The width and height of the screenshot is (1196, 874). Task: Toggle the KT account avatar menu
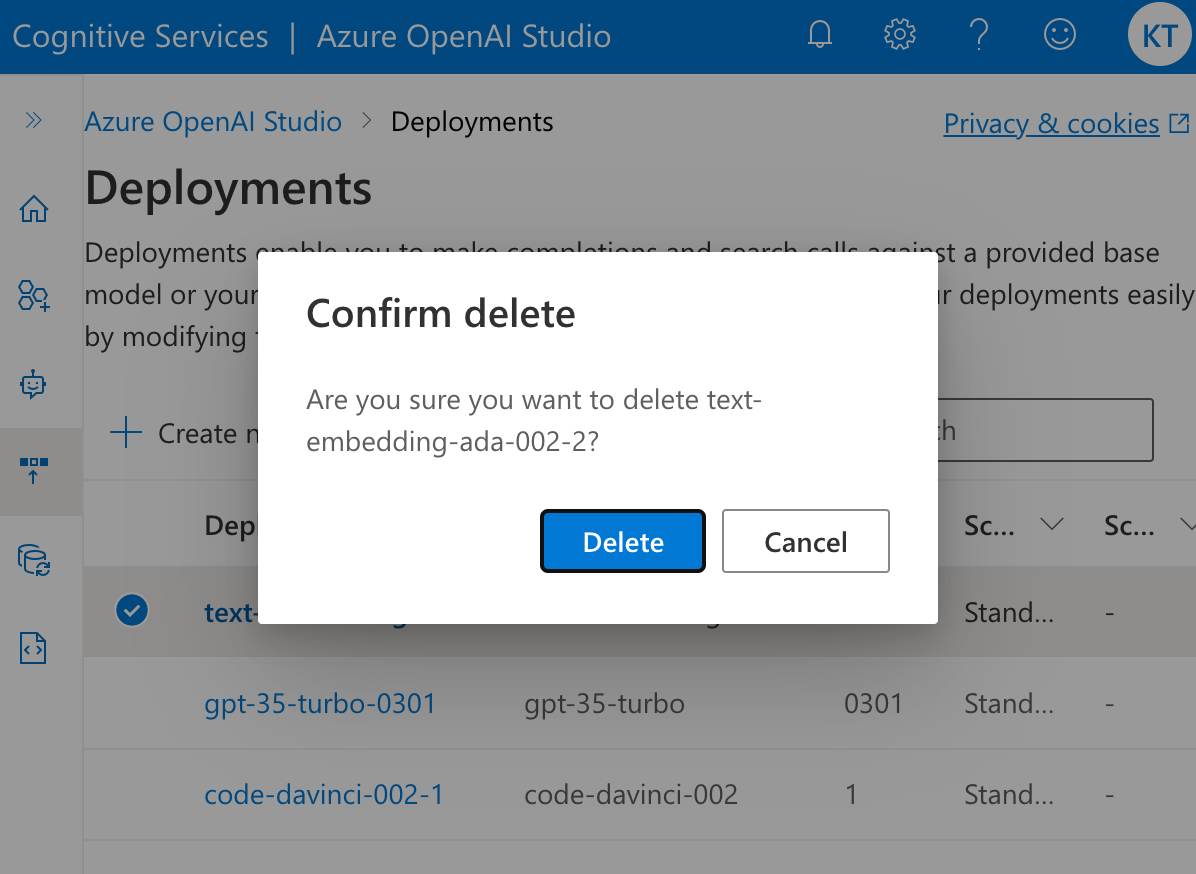tap(1158, 34)
